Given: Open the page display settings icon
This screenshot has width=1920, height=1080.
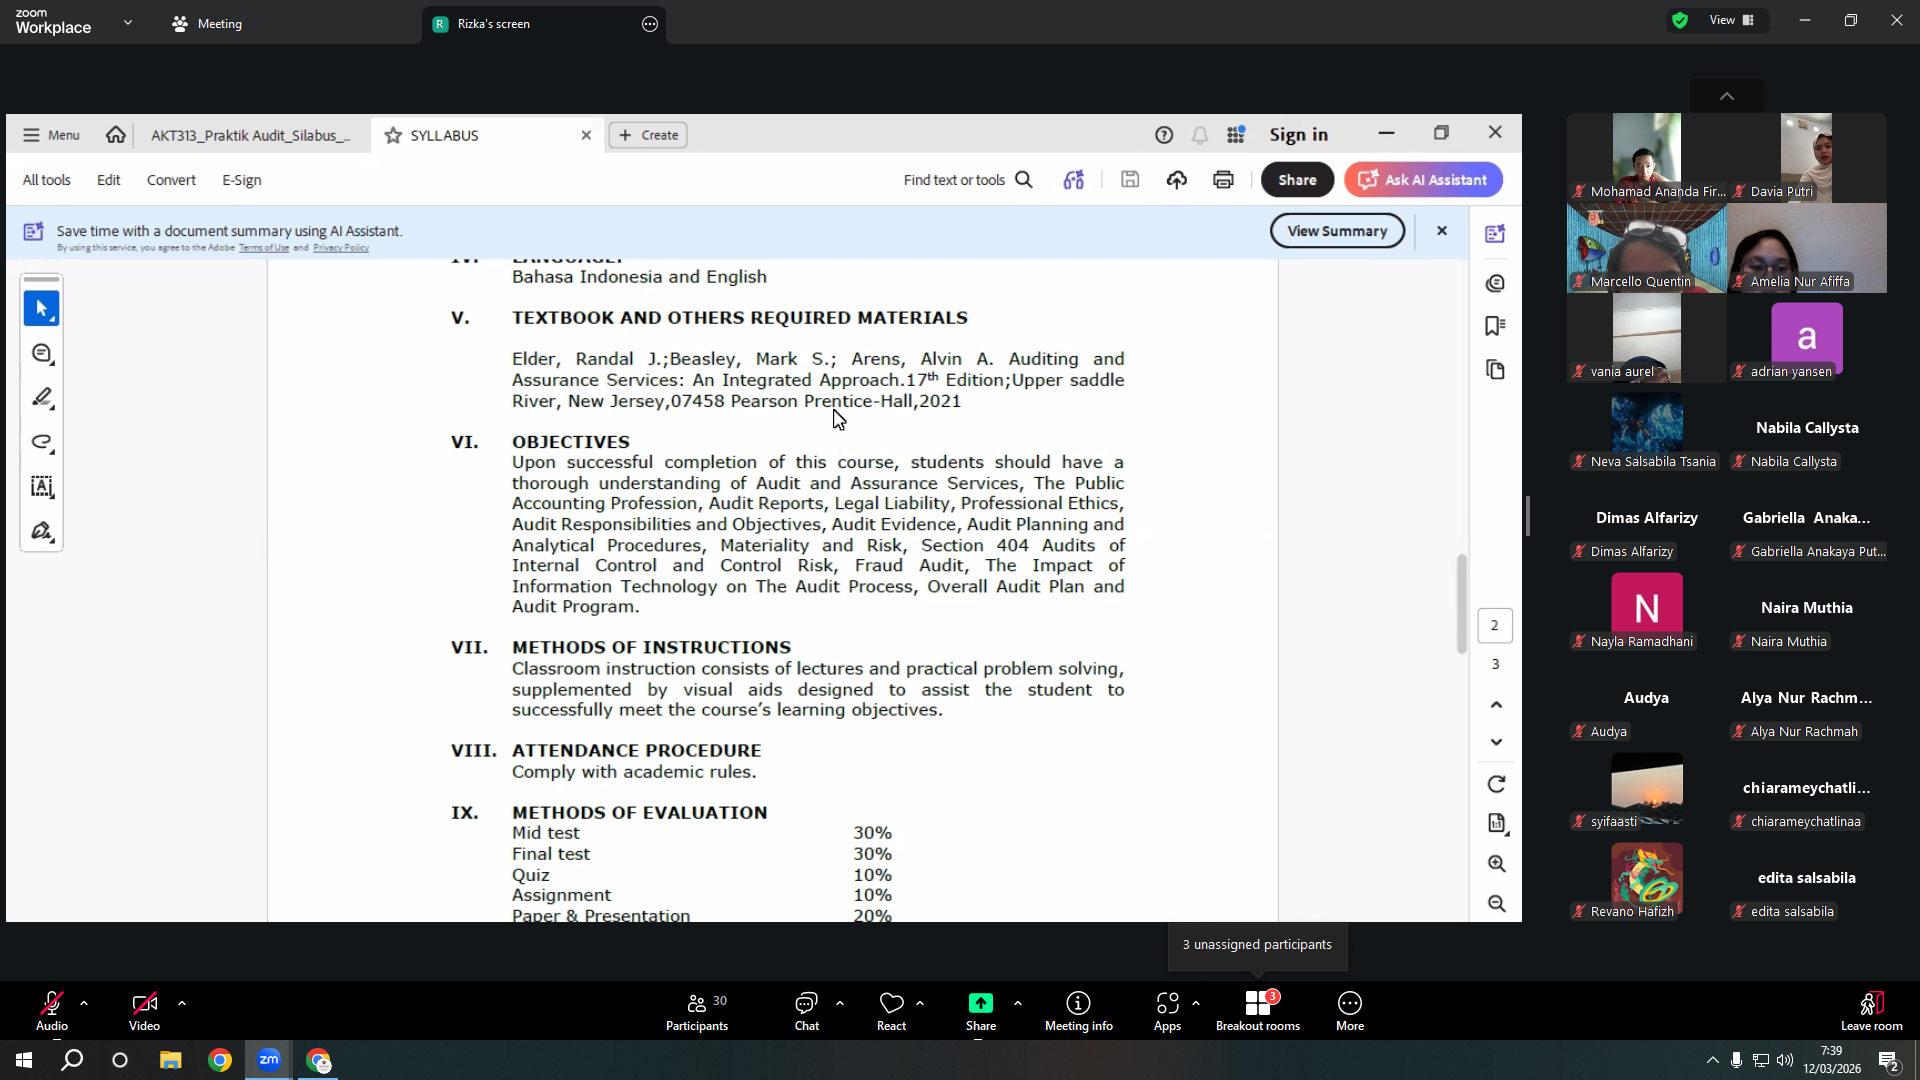Looking at the screenshot, I should click(1496, 824).
